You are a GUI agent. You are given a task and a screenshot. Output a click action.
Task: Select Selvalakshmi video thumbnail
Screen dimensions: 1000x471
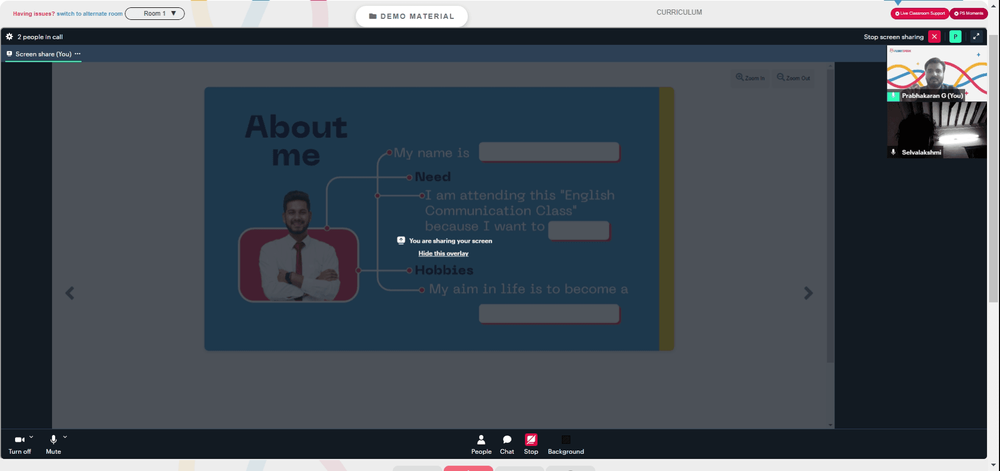pyautogui.click(x=936, y=130)
